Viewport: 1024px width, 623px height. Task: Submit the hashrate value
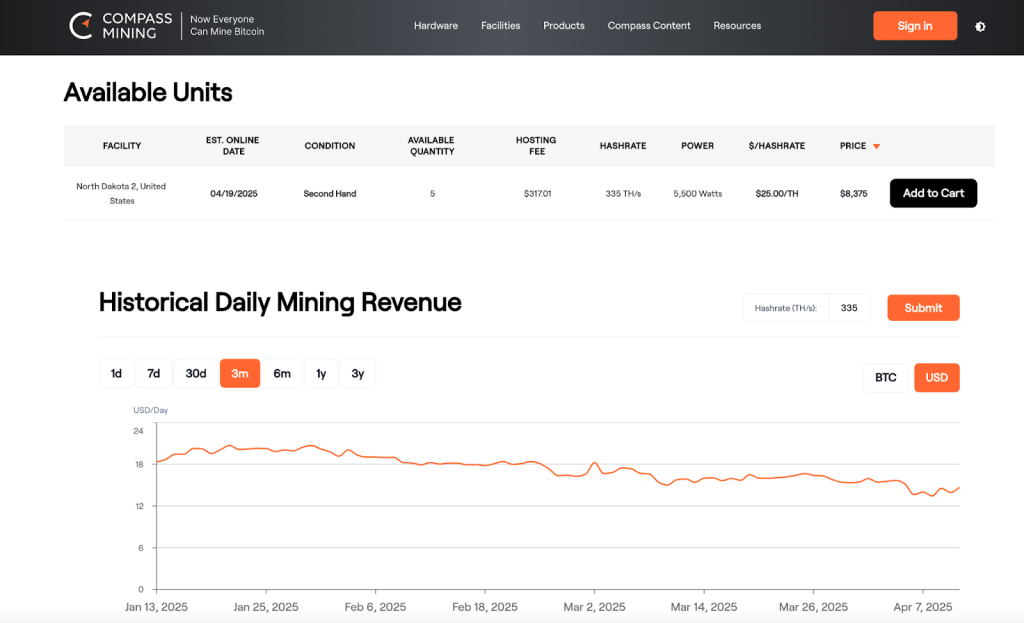(x=923, y=308)
